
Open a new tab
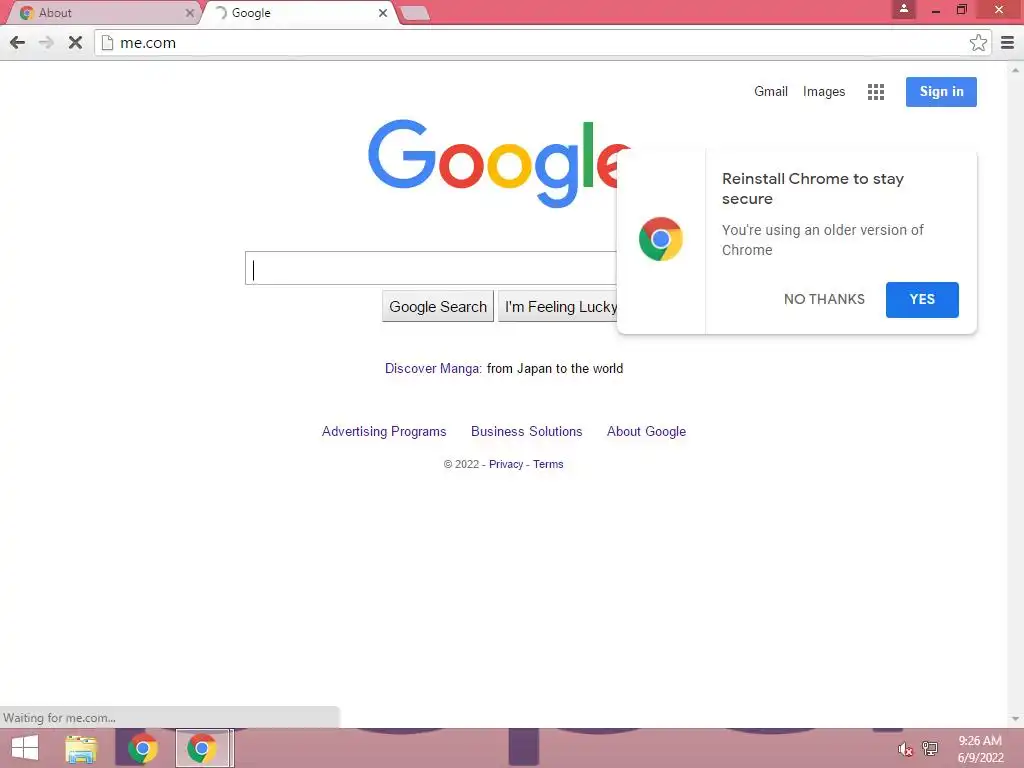click(x=413, y=13)
